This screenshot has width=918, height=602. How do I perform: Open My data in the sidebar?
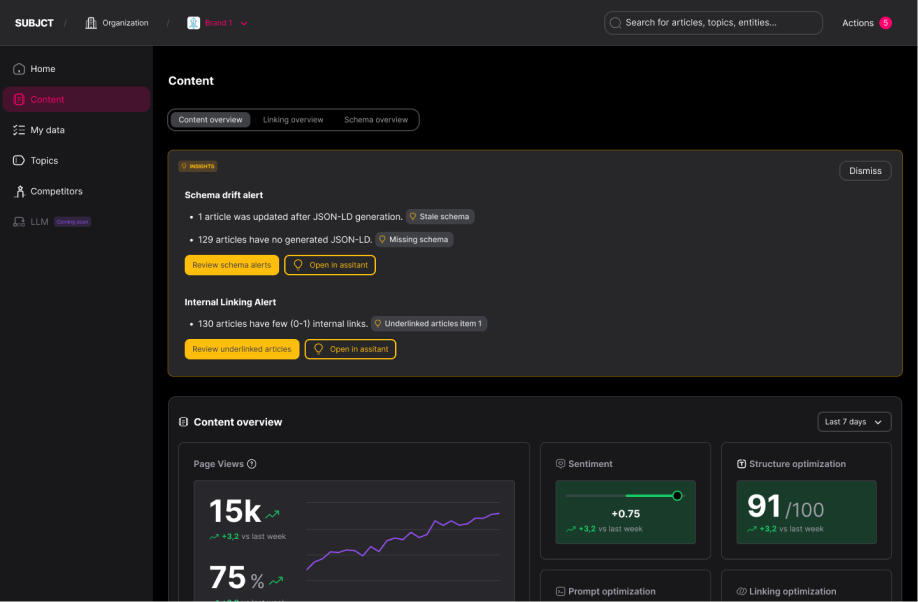point(76,130)
